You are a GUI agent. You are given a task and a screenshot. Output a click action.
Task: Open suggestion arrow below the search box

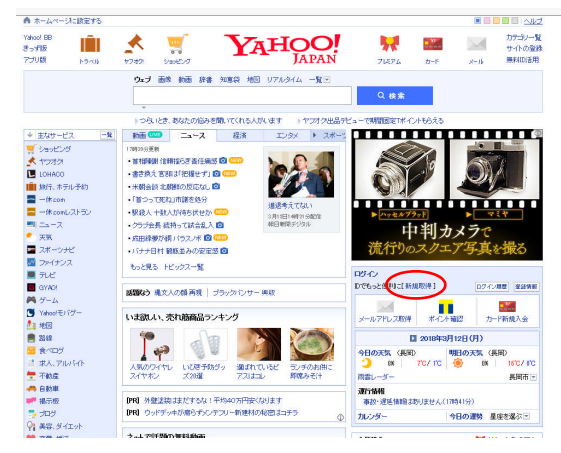click(144, 107)
